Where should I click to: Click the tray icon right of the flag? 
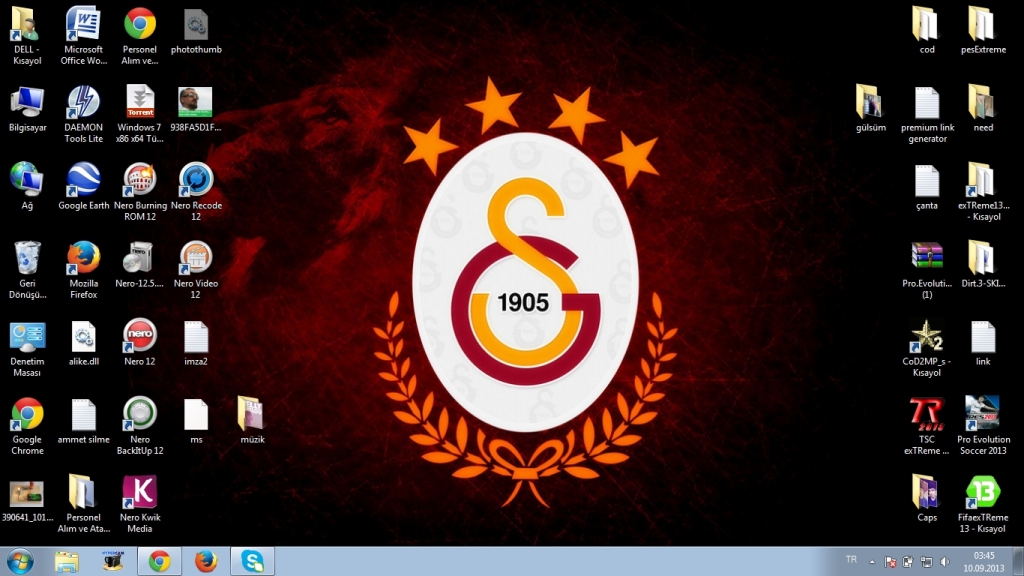point(908,562)
